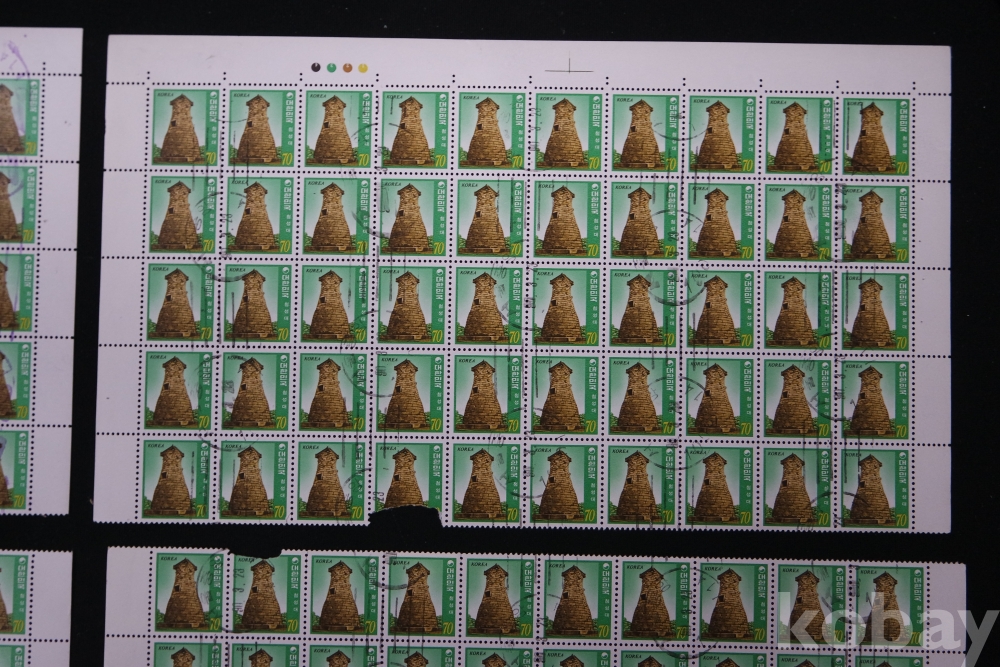Pick the orange color registration dot

pyautogui.click(x=348, y=68)
